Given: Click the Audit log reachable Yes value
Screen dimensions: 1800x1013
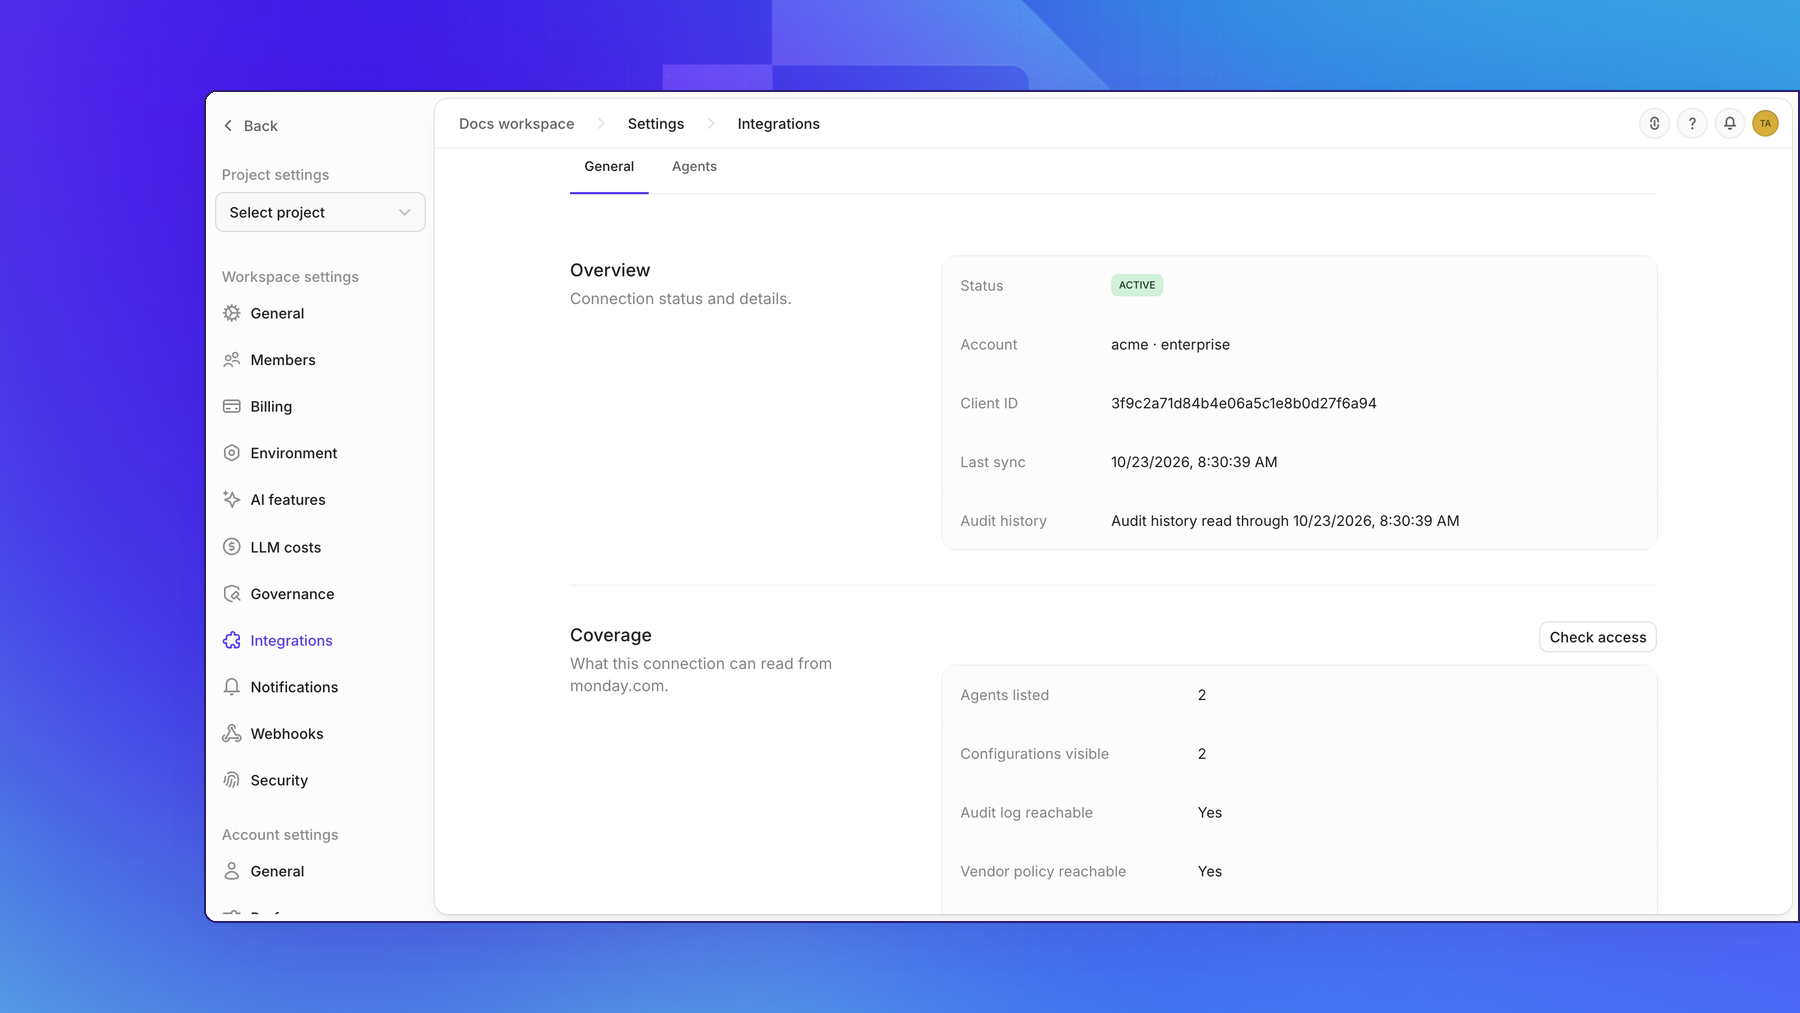Looking at the screenshot, I should click(x=1210, y=813).
